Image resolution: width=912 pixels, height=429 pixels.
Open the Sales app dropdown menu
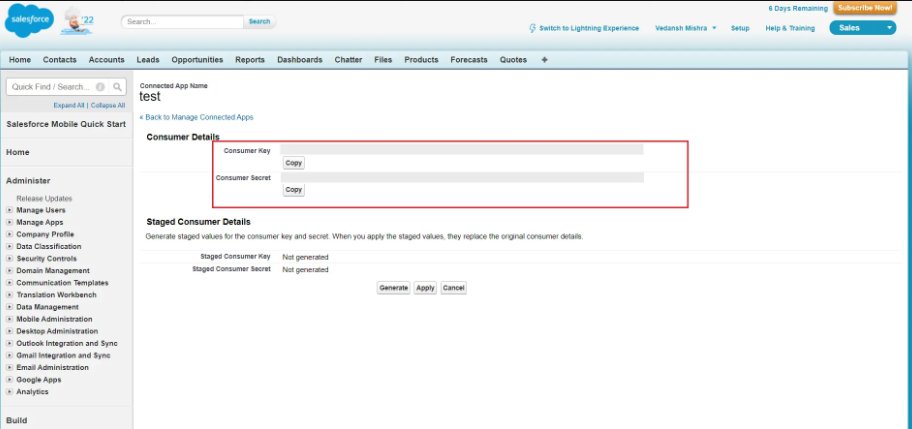(863, 28)
